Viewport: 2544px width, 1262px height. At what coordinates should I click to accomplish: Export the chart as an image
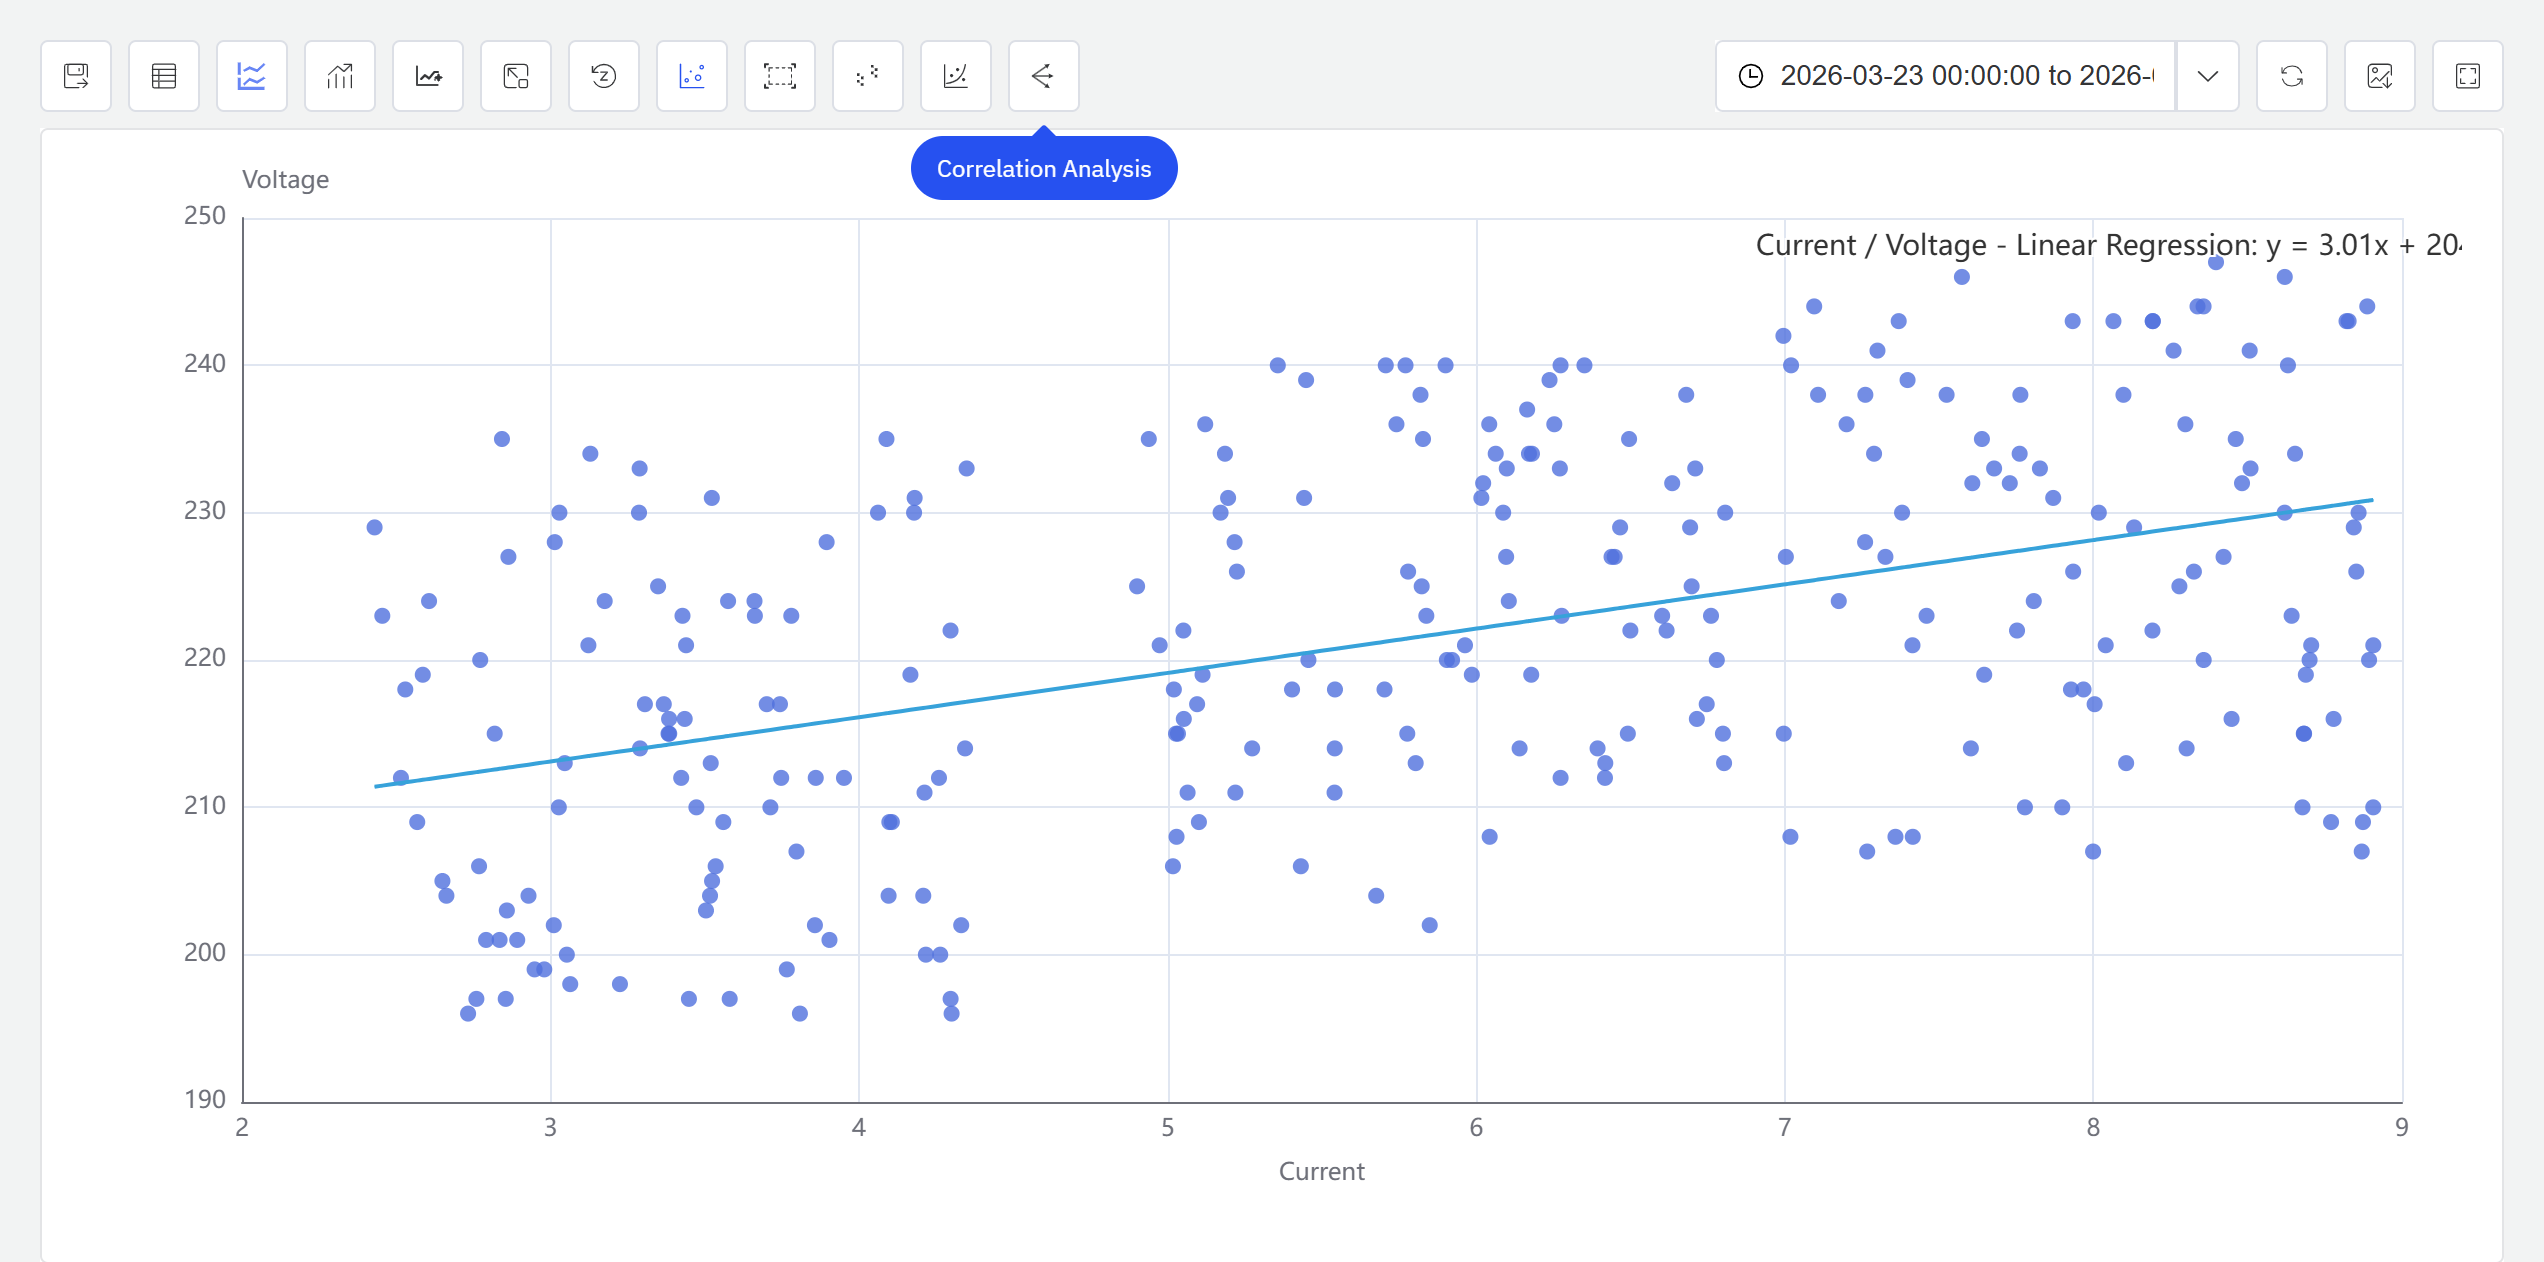point(2380,76)
